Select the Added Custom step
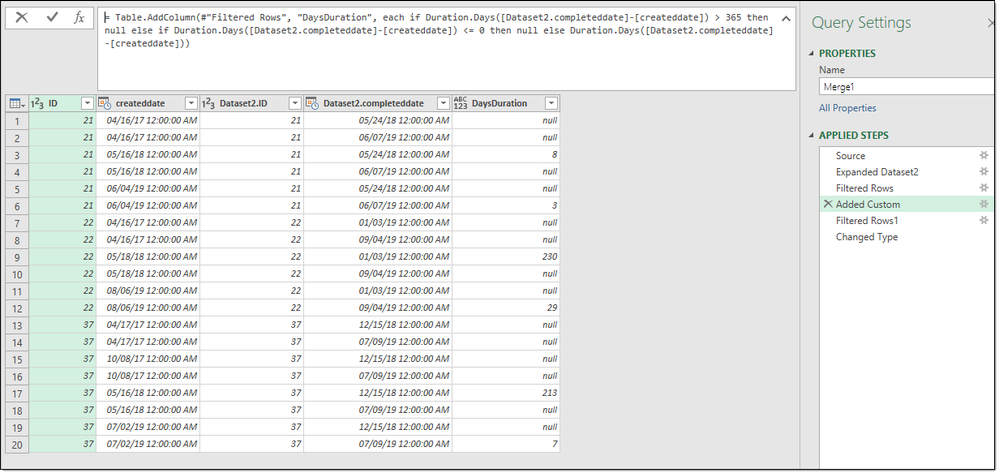This screenshot has height=474, width=999. (868, 205)
